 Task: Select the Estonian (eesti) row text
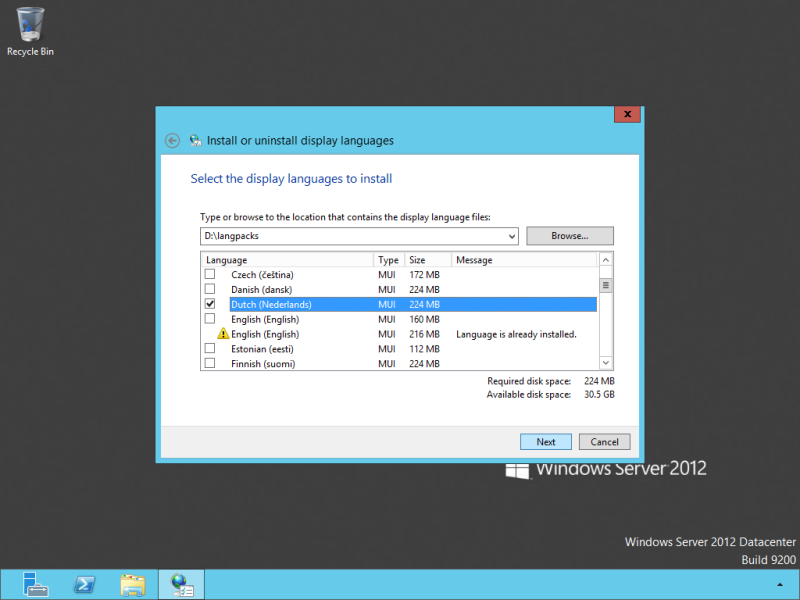pyautogui.click(x=262, y=349)
